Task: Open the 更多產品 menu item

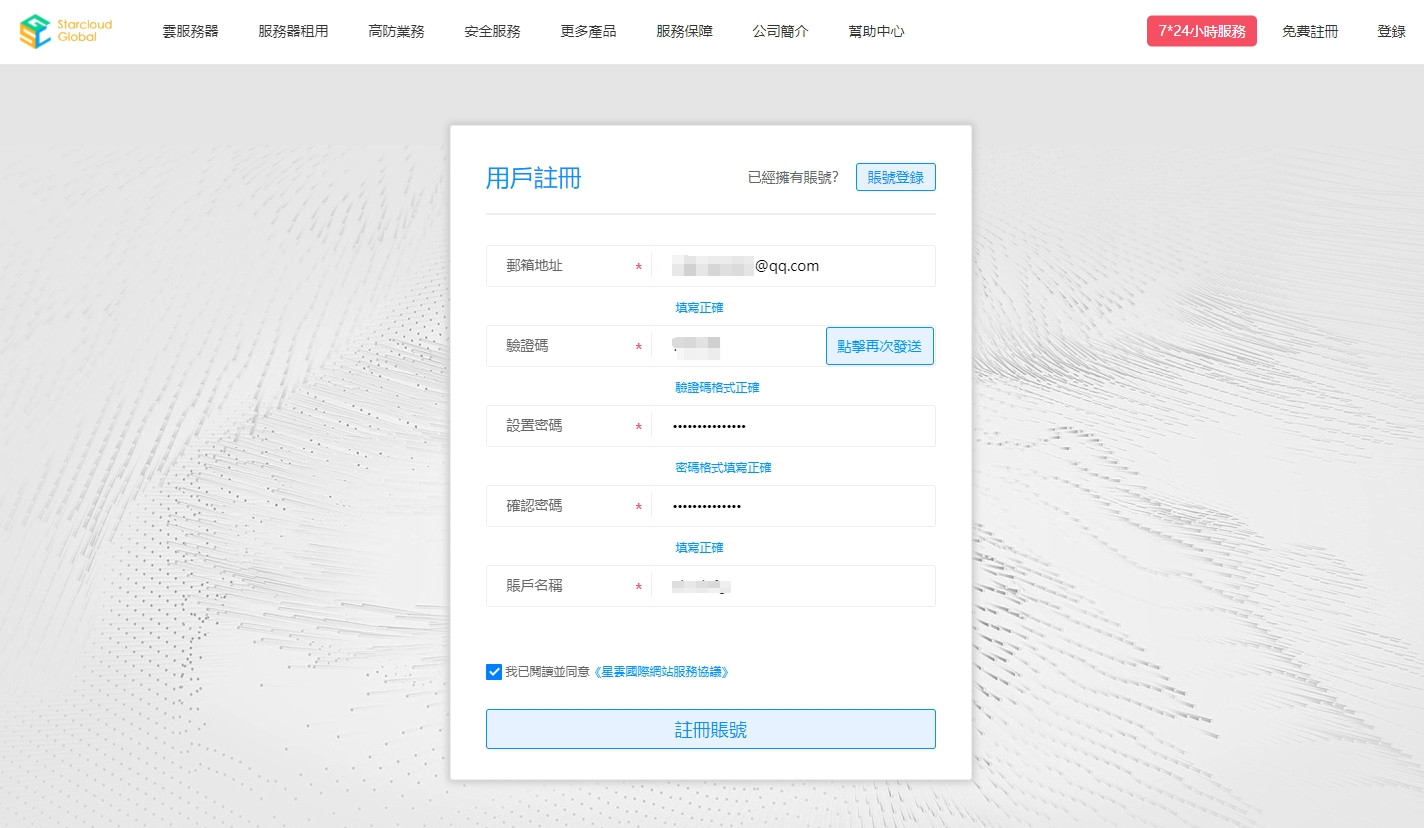Action: (x=588, y=32)
